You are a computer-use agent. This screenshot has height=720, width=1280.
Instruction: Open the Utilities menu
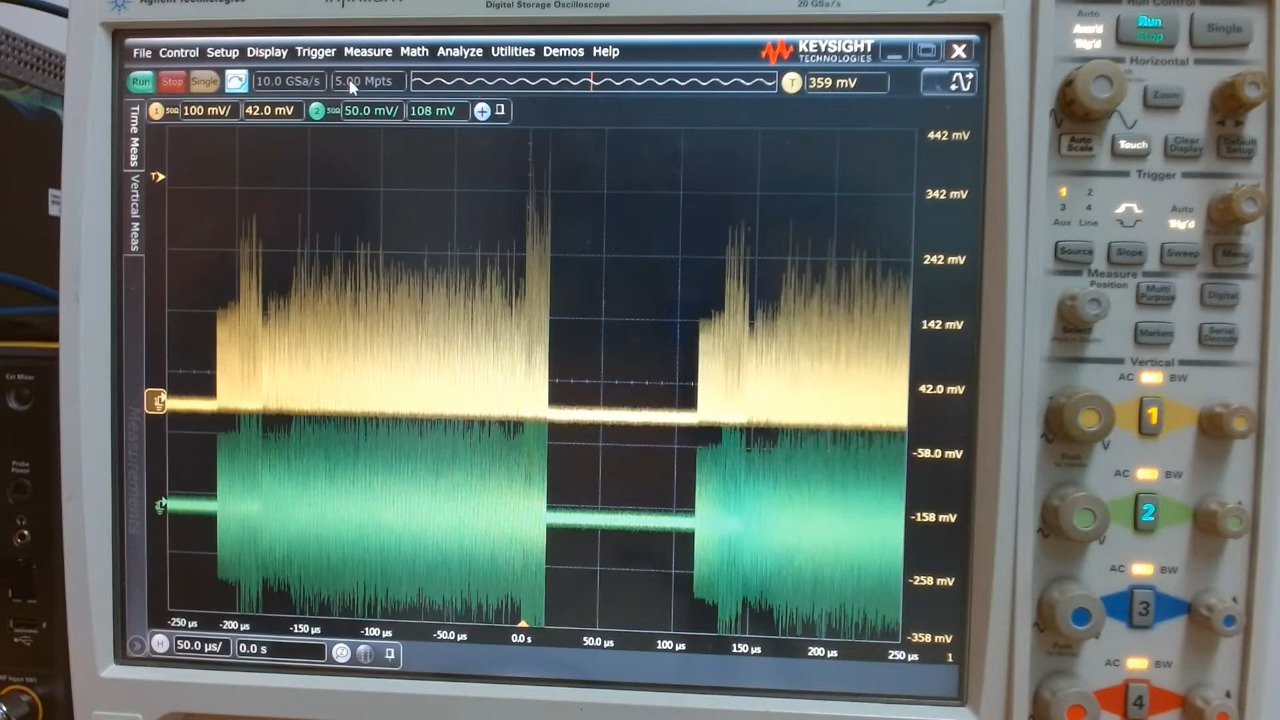coord(513,52)
